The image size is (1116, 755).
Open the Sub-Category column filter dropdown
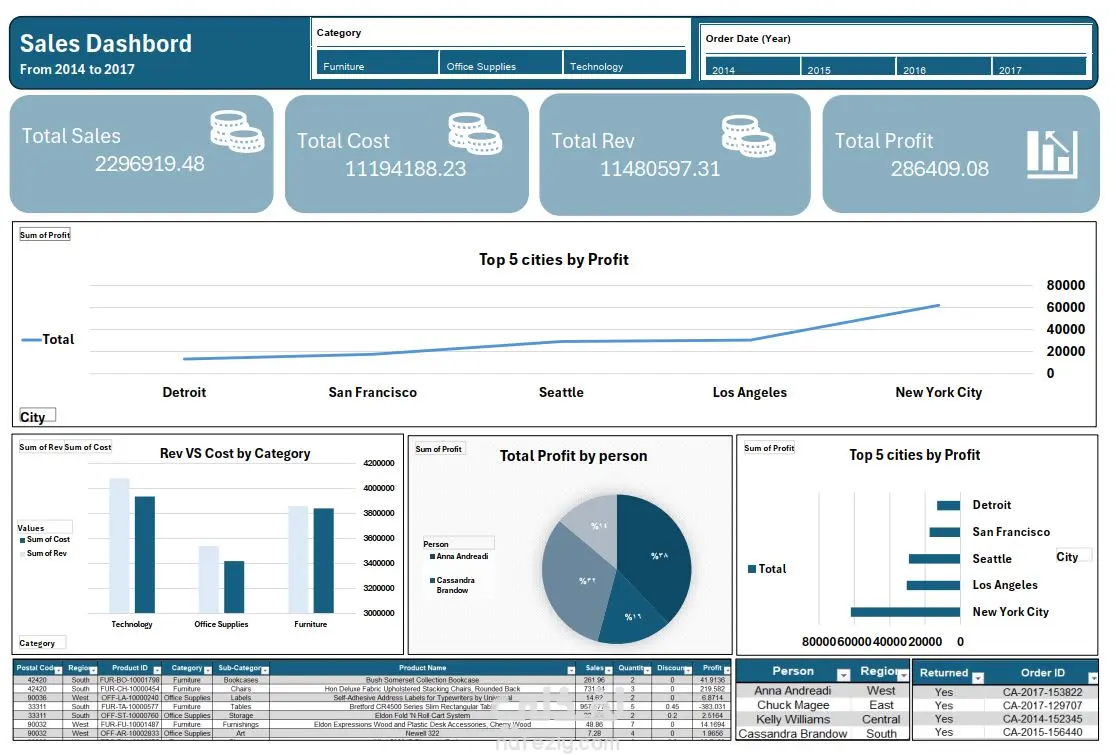[x=265, y=670]
